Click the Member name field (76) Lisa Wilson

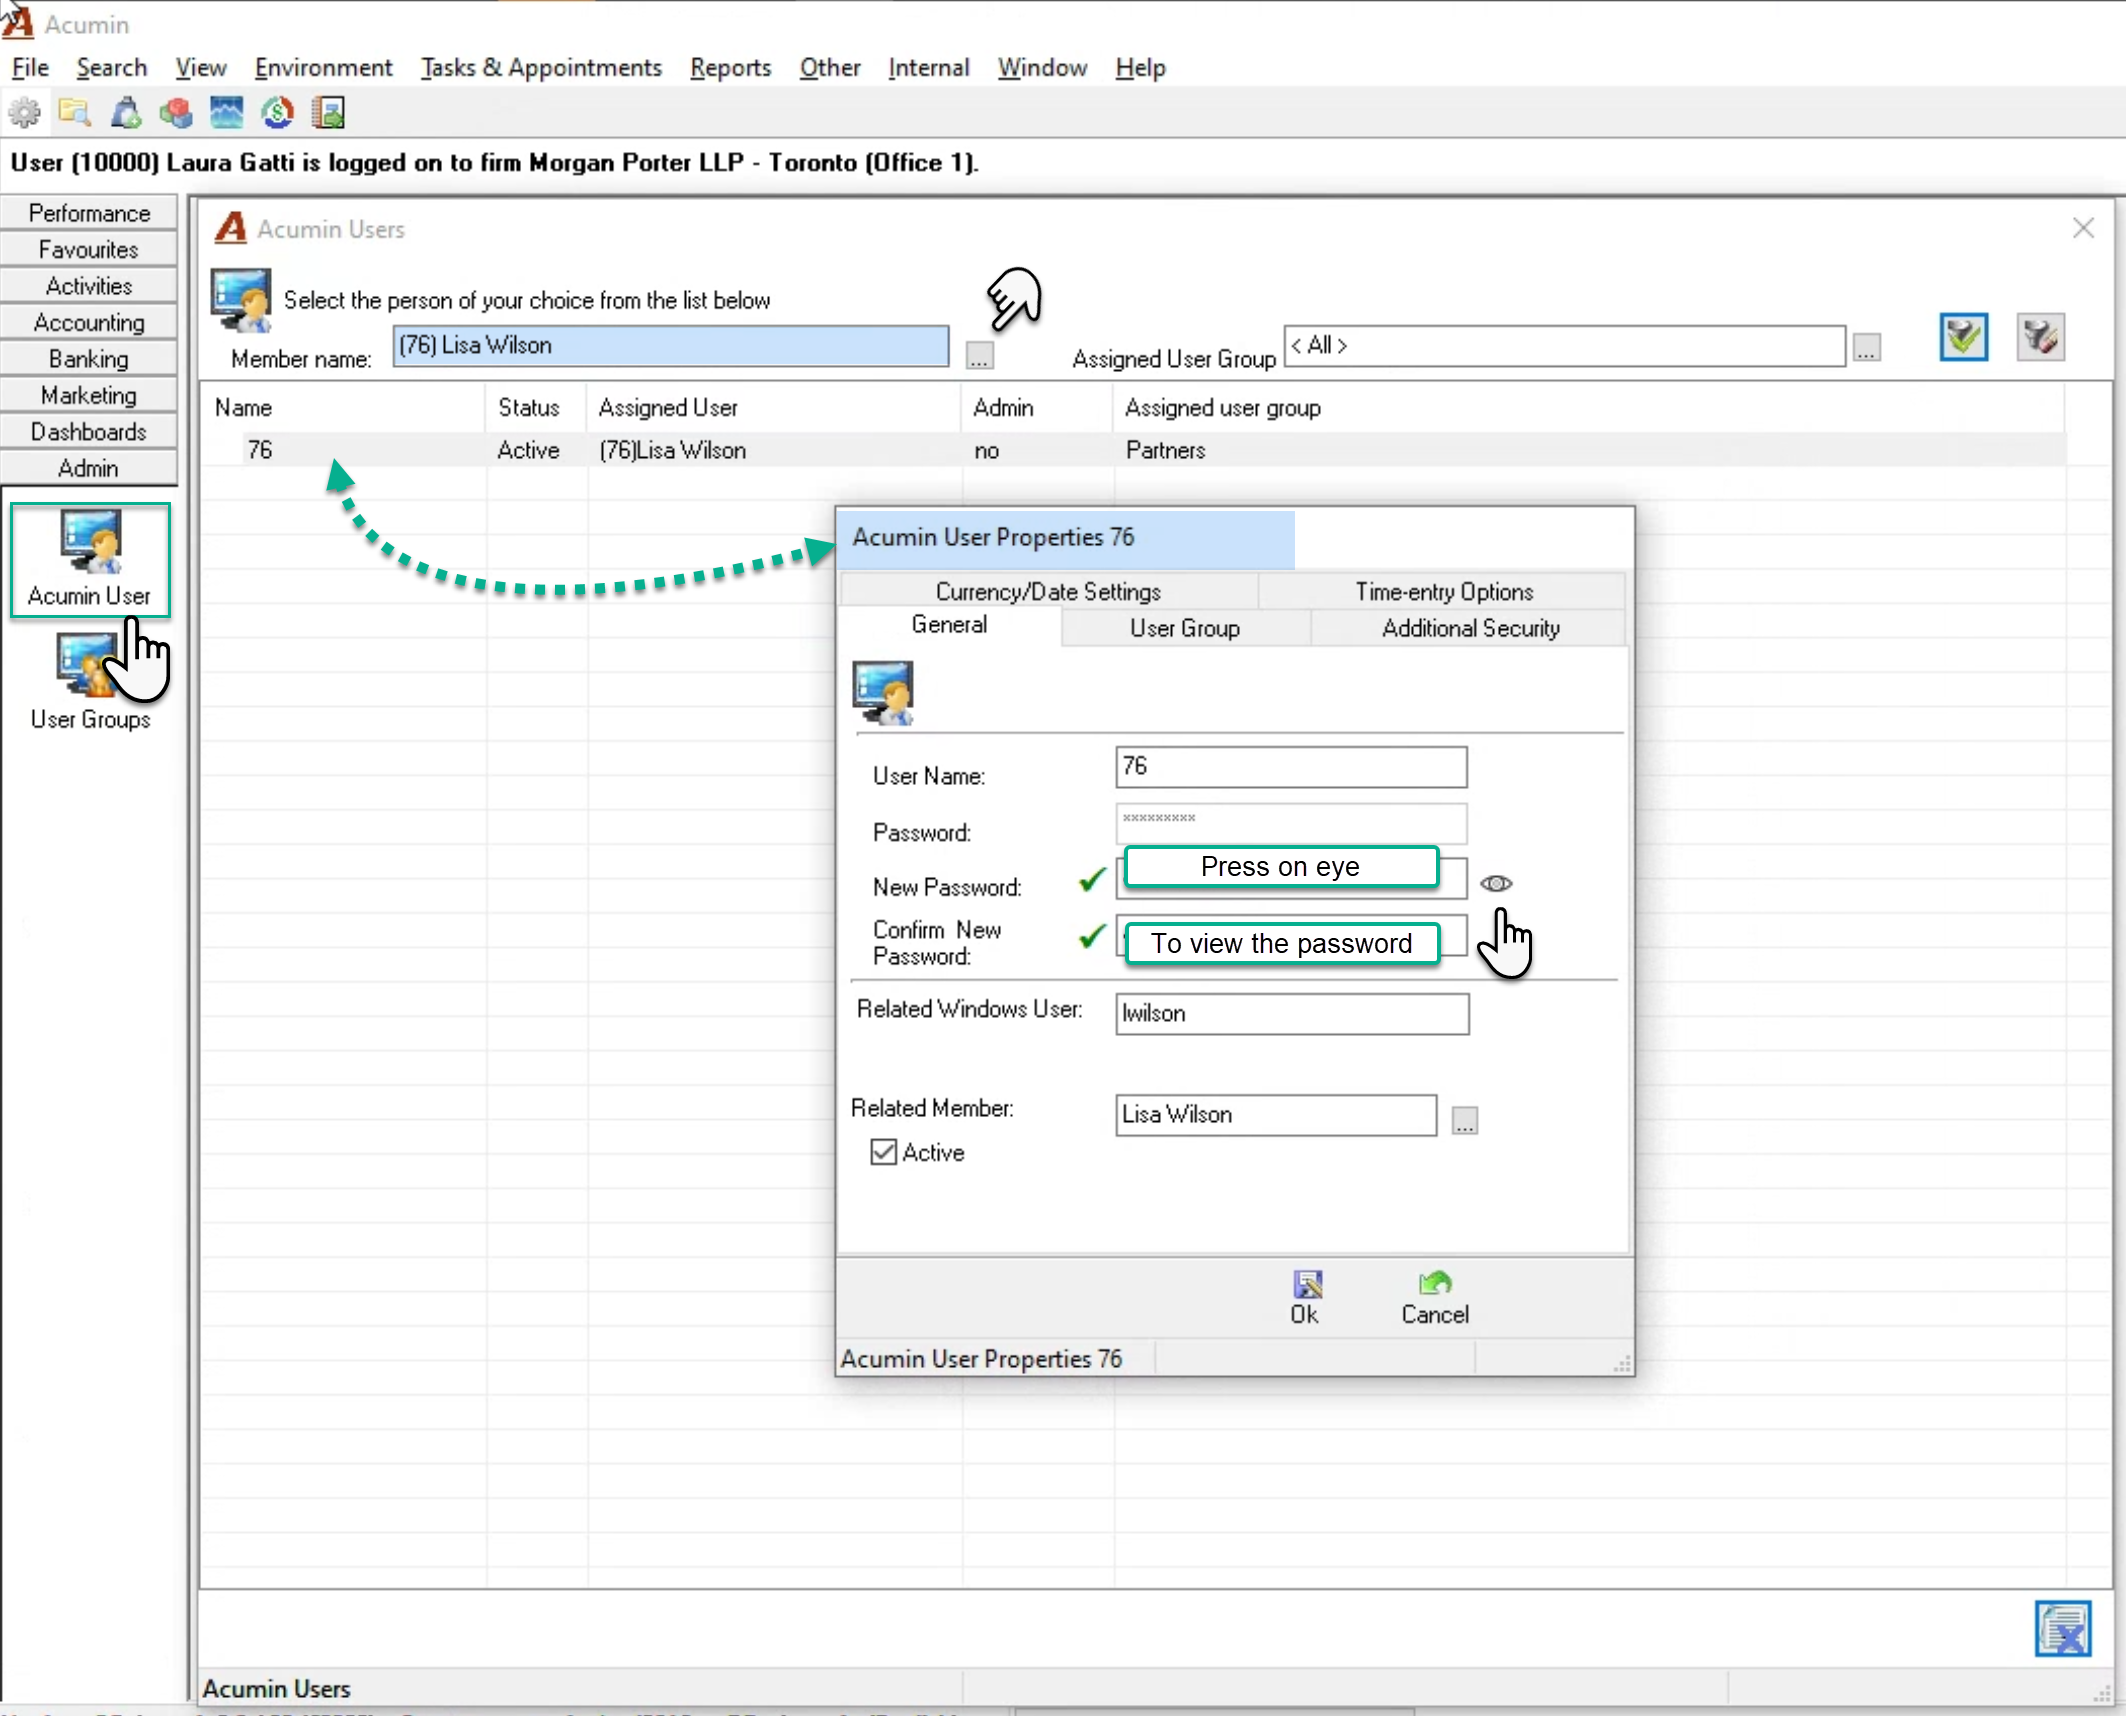(671, 345)
